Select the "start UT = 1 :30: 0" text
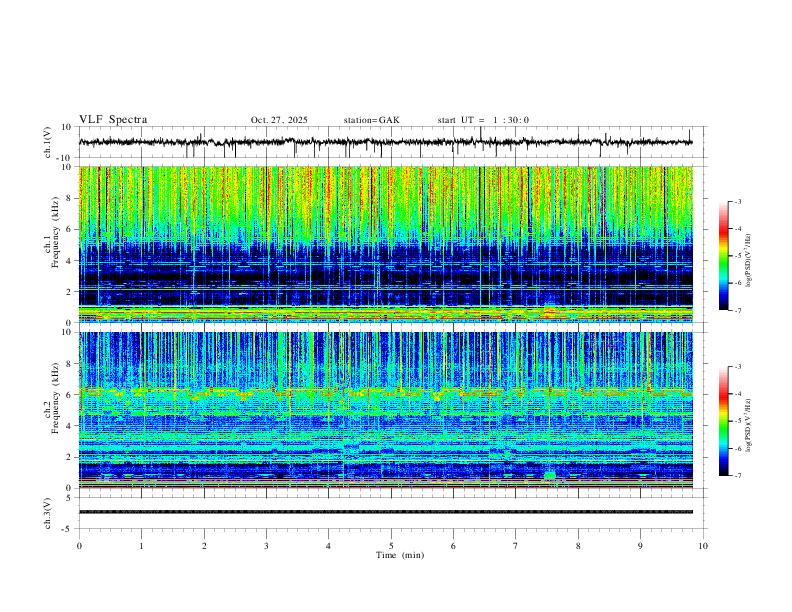792x612 pixels. [483, 120]
